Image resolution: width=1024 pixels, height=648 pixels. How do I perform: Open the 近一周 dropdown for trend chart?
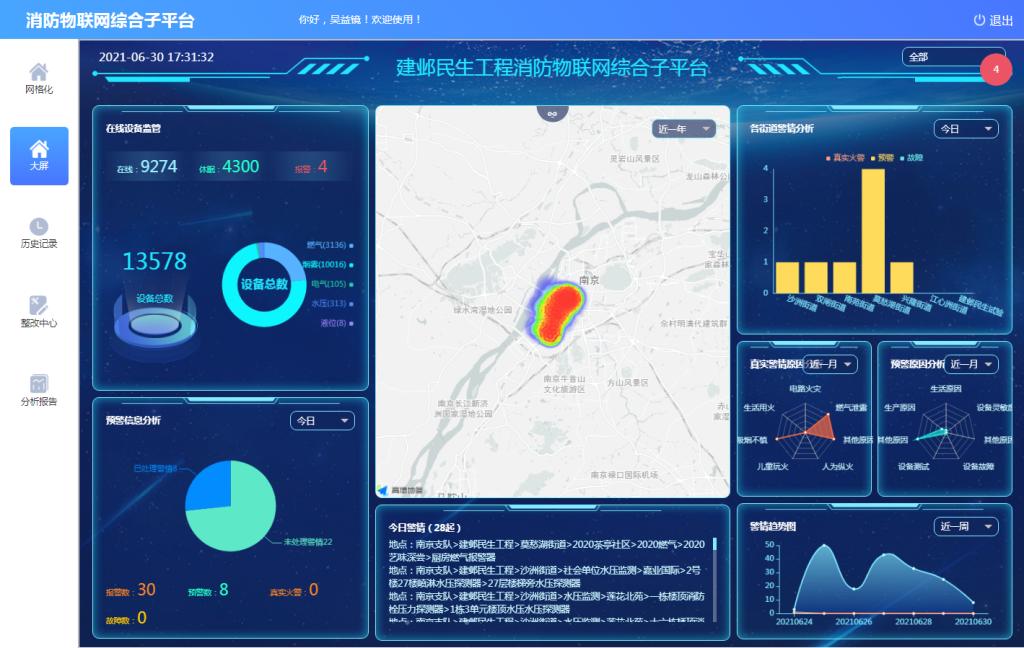(966, 526)
